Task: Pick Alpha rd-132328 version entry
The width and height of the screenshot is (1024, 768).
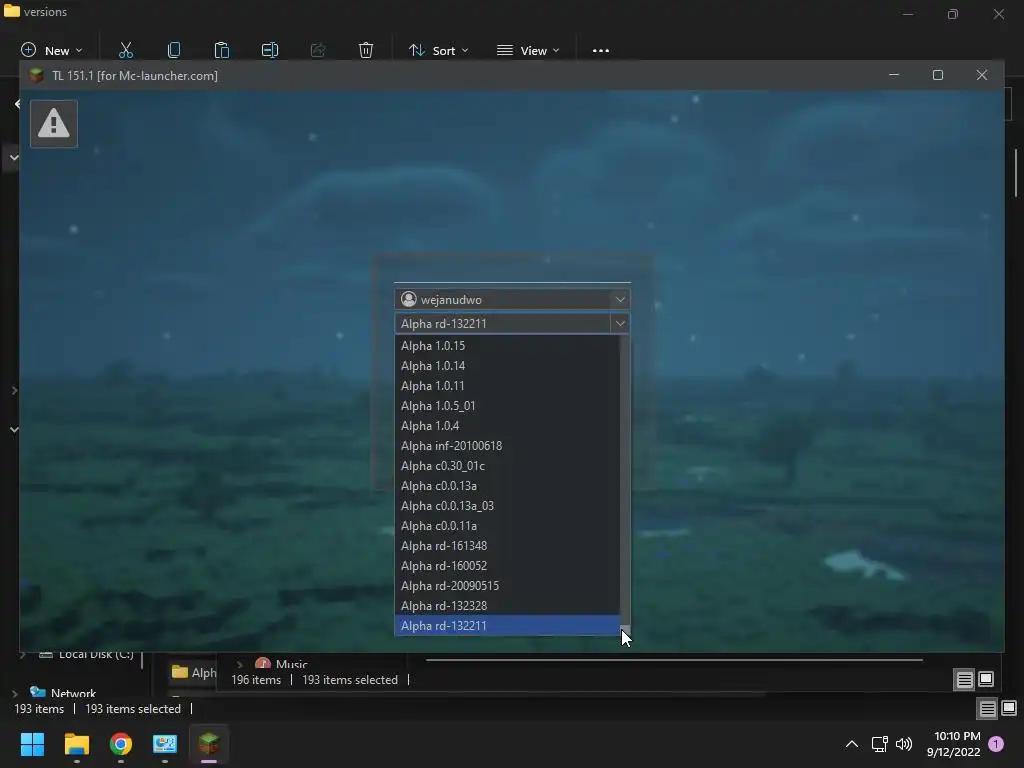Action: 507,606
